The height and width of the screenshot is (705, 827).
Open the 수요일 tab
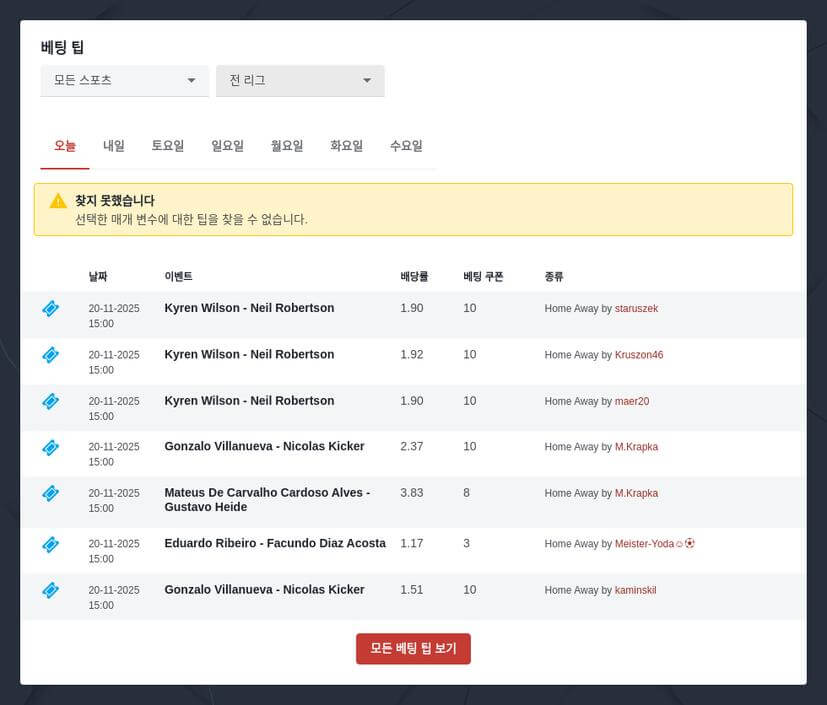tap(406, 146)
